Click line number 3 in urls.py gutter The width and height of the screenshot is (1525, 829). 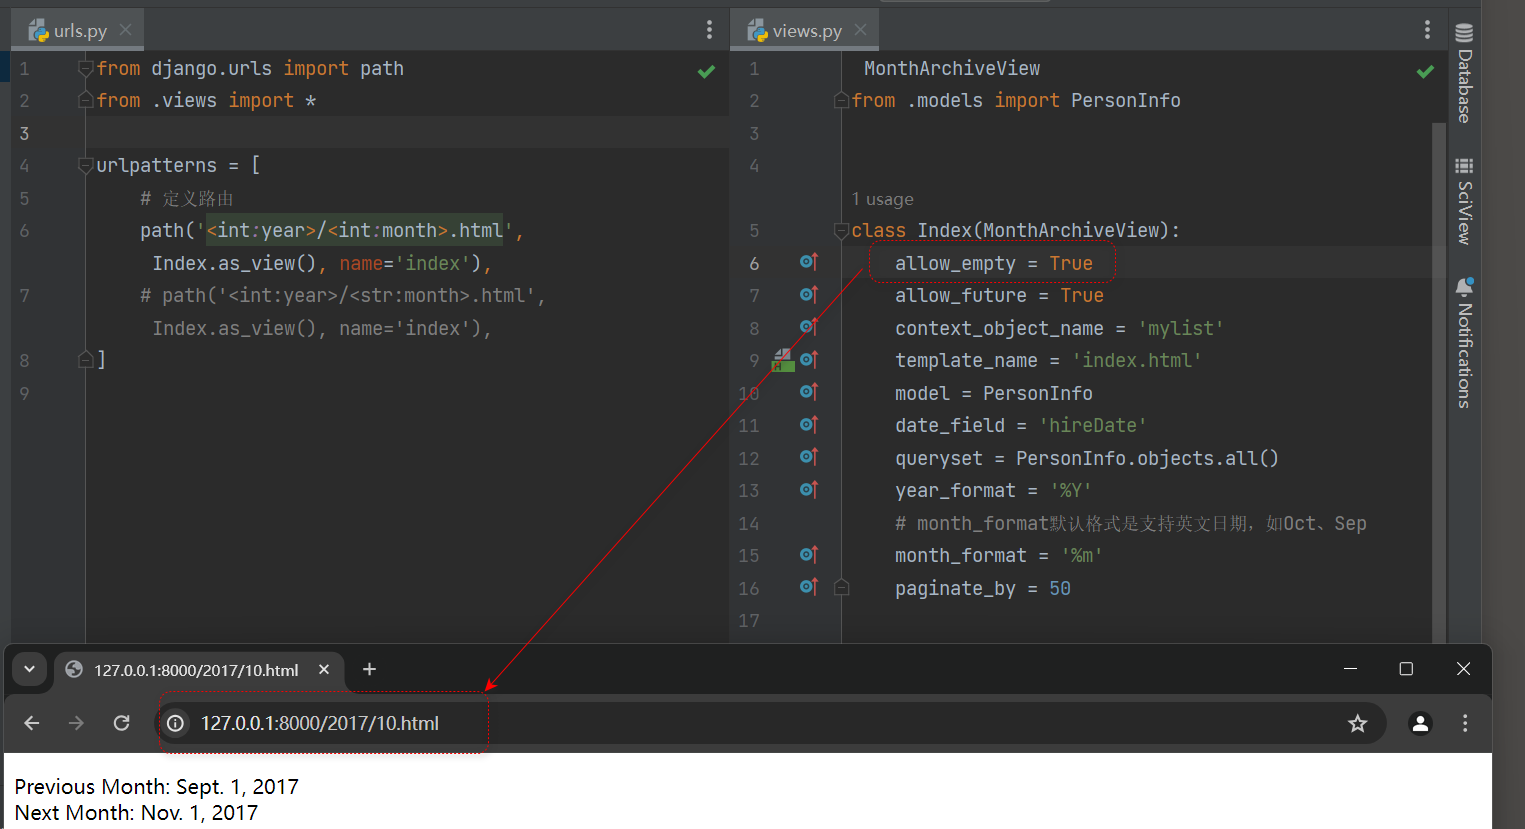(x=24, y=133)
